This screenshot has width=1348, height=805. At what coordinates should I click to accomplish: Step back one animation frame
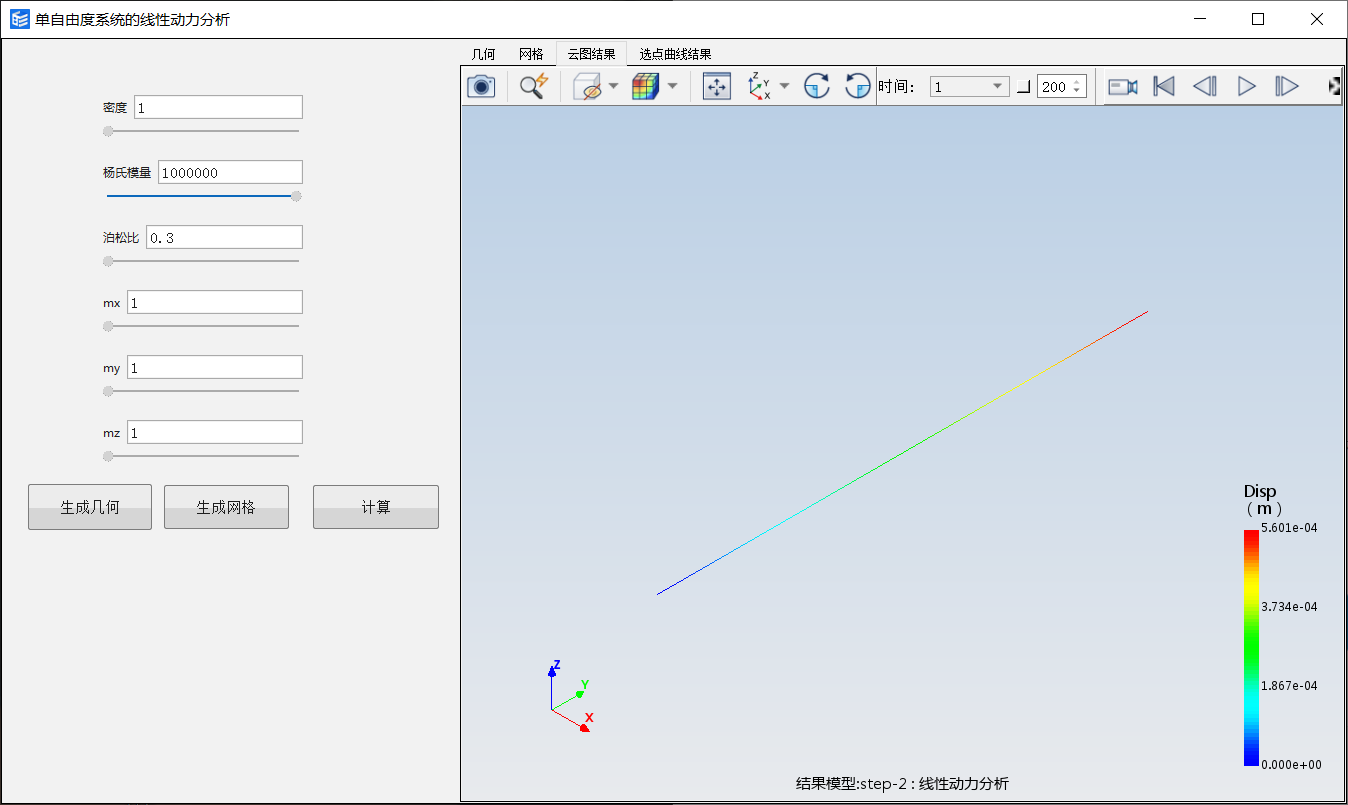pyautogui.click(x=1205, y=87)
